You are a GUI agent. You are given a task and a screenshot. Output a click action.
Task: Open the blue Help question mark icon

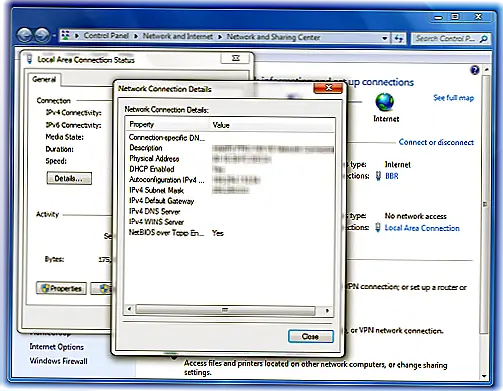[x=475, y=70]
